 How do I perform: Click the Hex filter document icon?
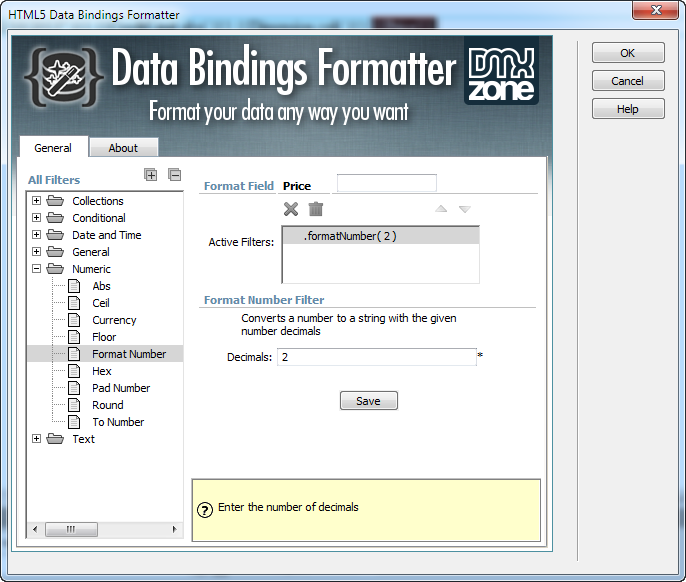[74, 371]
